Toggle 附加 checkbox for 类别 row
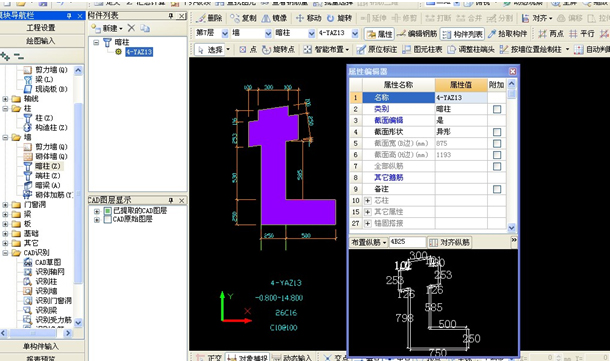The image size is (610, 362). click(x=497, y=109)
